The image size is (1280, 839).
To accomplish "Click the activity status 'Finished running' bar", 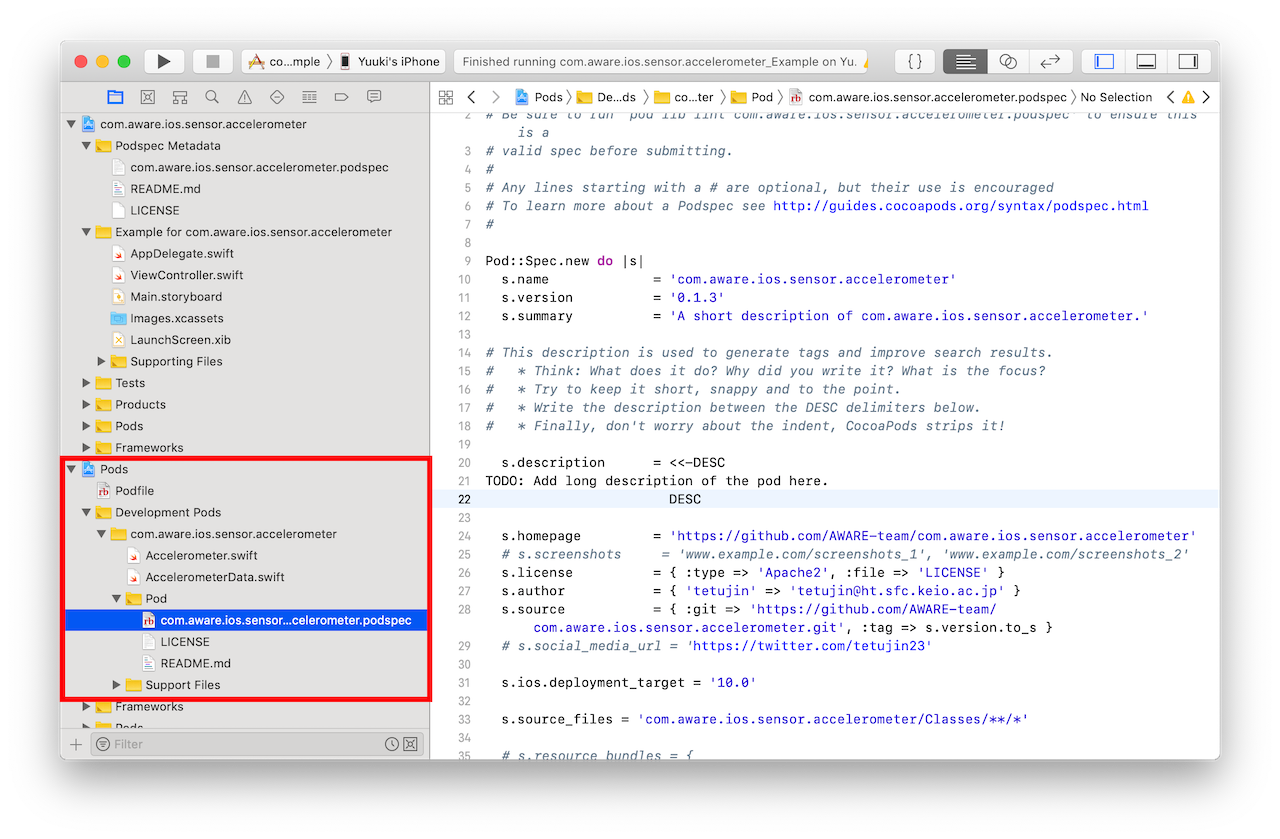I will [x=661, y=62].
